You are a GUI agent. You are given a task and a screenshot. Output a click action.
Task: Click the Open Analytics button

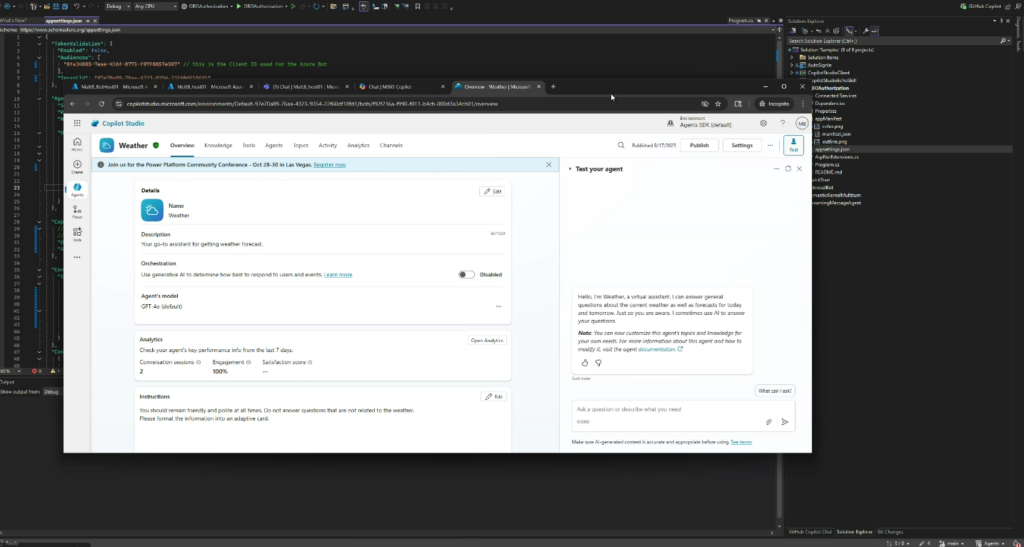(487, 340)
